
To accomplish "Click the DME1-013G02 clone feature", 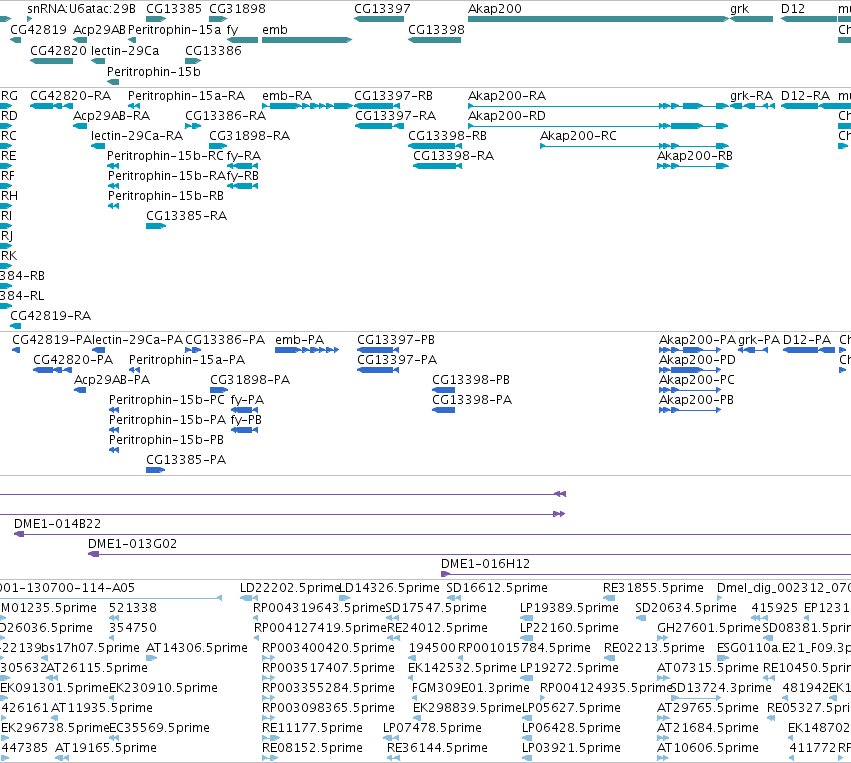I will click(469, 554).
